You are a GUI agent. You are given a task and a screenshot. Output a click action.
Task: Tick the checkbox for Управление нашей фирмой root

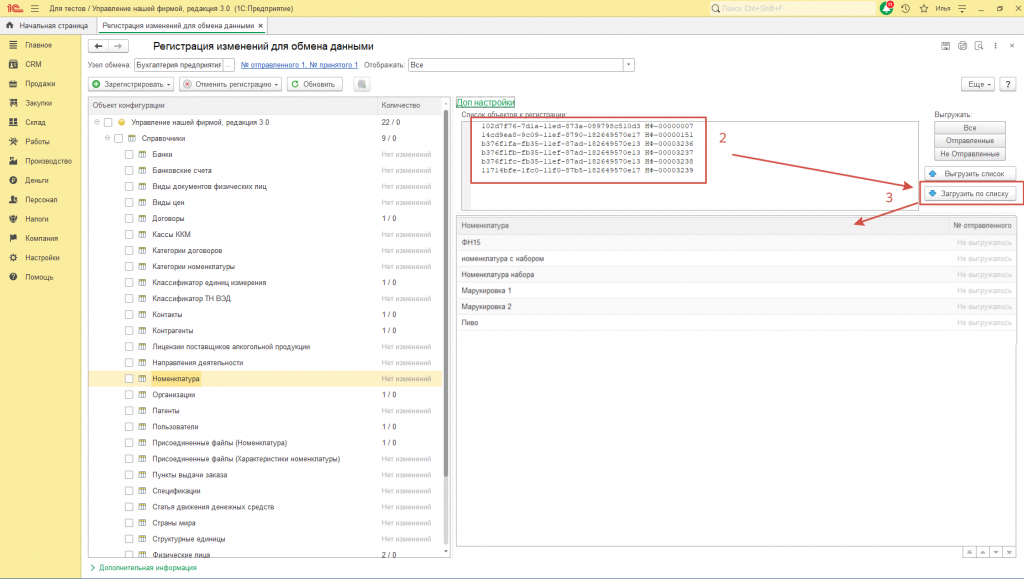point(108,122)
